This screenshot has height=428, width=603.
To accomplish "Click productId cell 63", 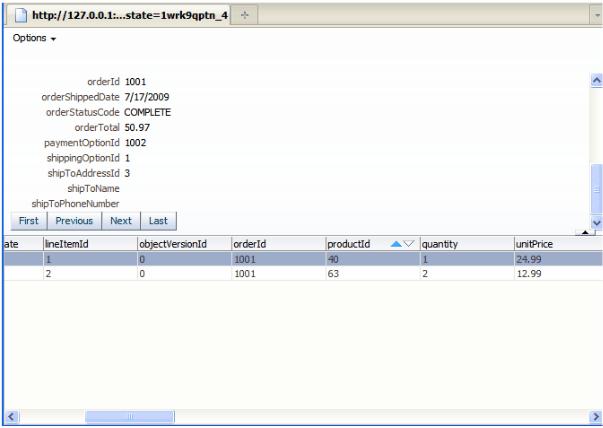I will [x=373, y=274].
